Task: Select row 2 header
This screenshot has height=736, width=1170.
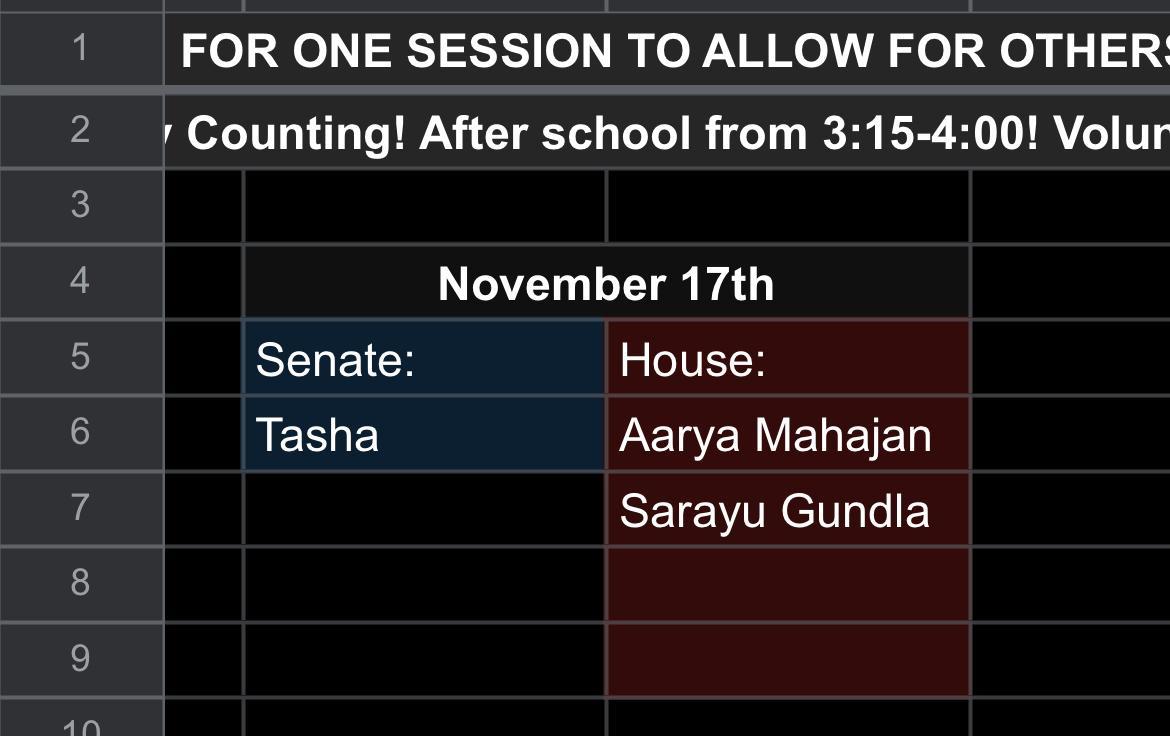Action: tap(81, 130)
